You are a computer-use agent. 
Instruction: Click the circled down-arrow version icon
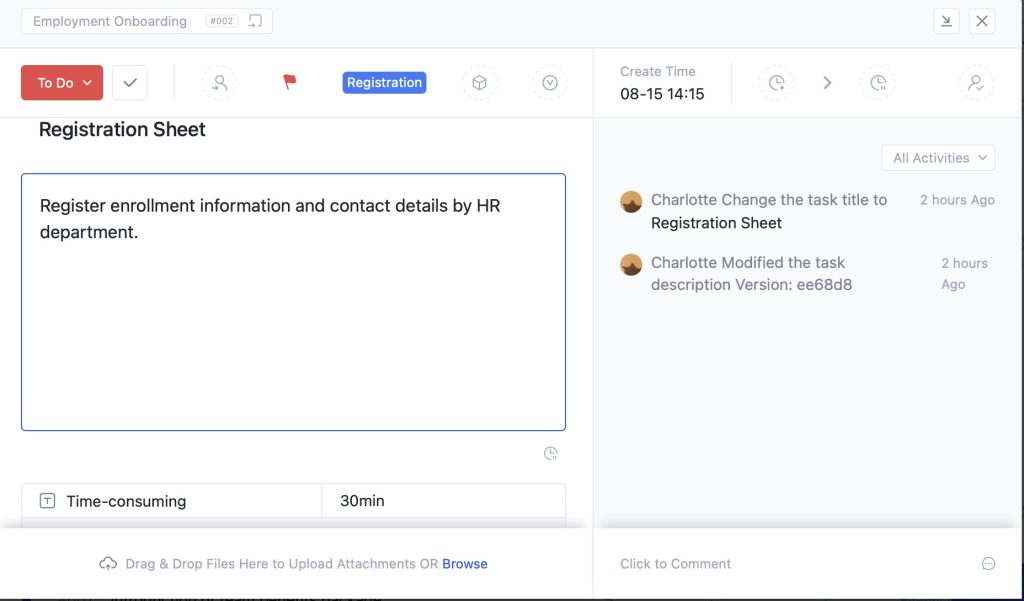(549, 83)
